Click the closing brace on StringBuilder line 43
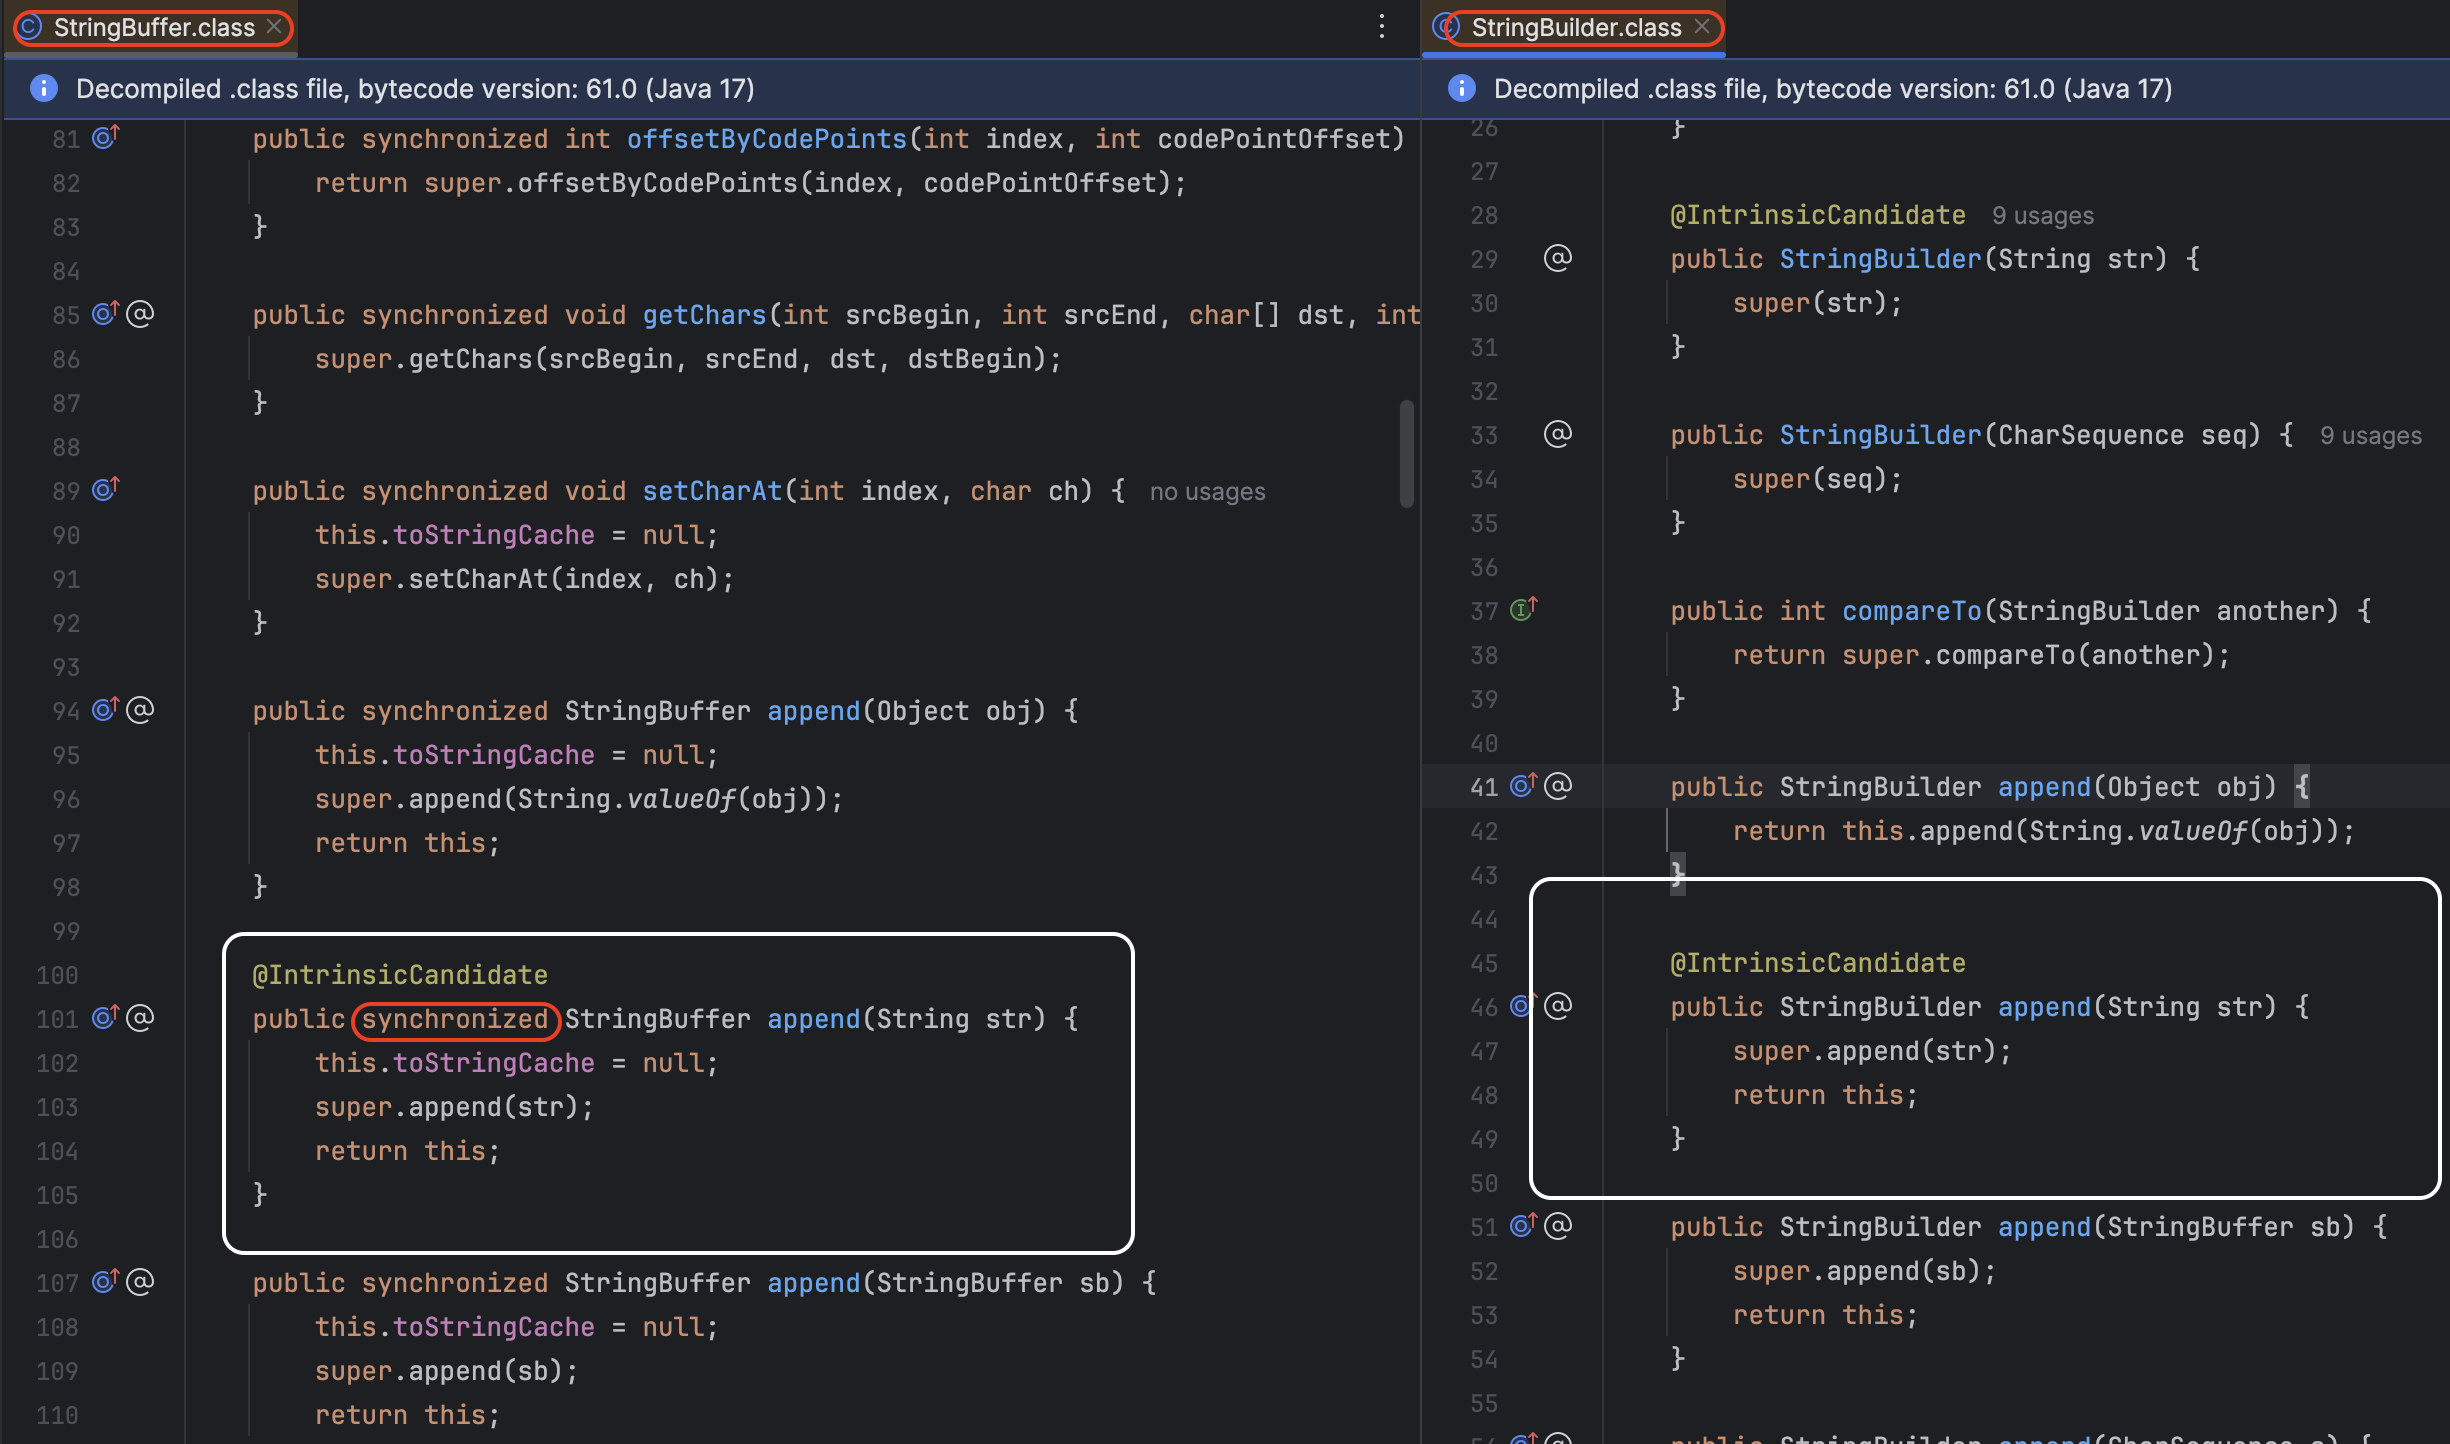 pyautogui.click(x=1678, y=874)
